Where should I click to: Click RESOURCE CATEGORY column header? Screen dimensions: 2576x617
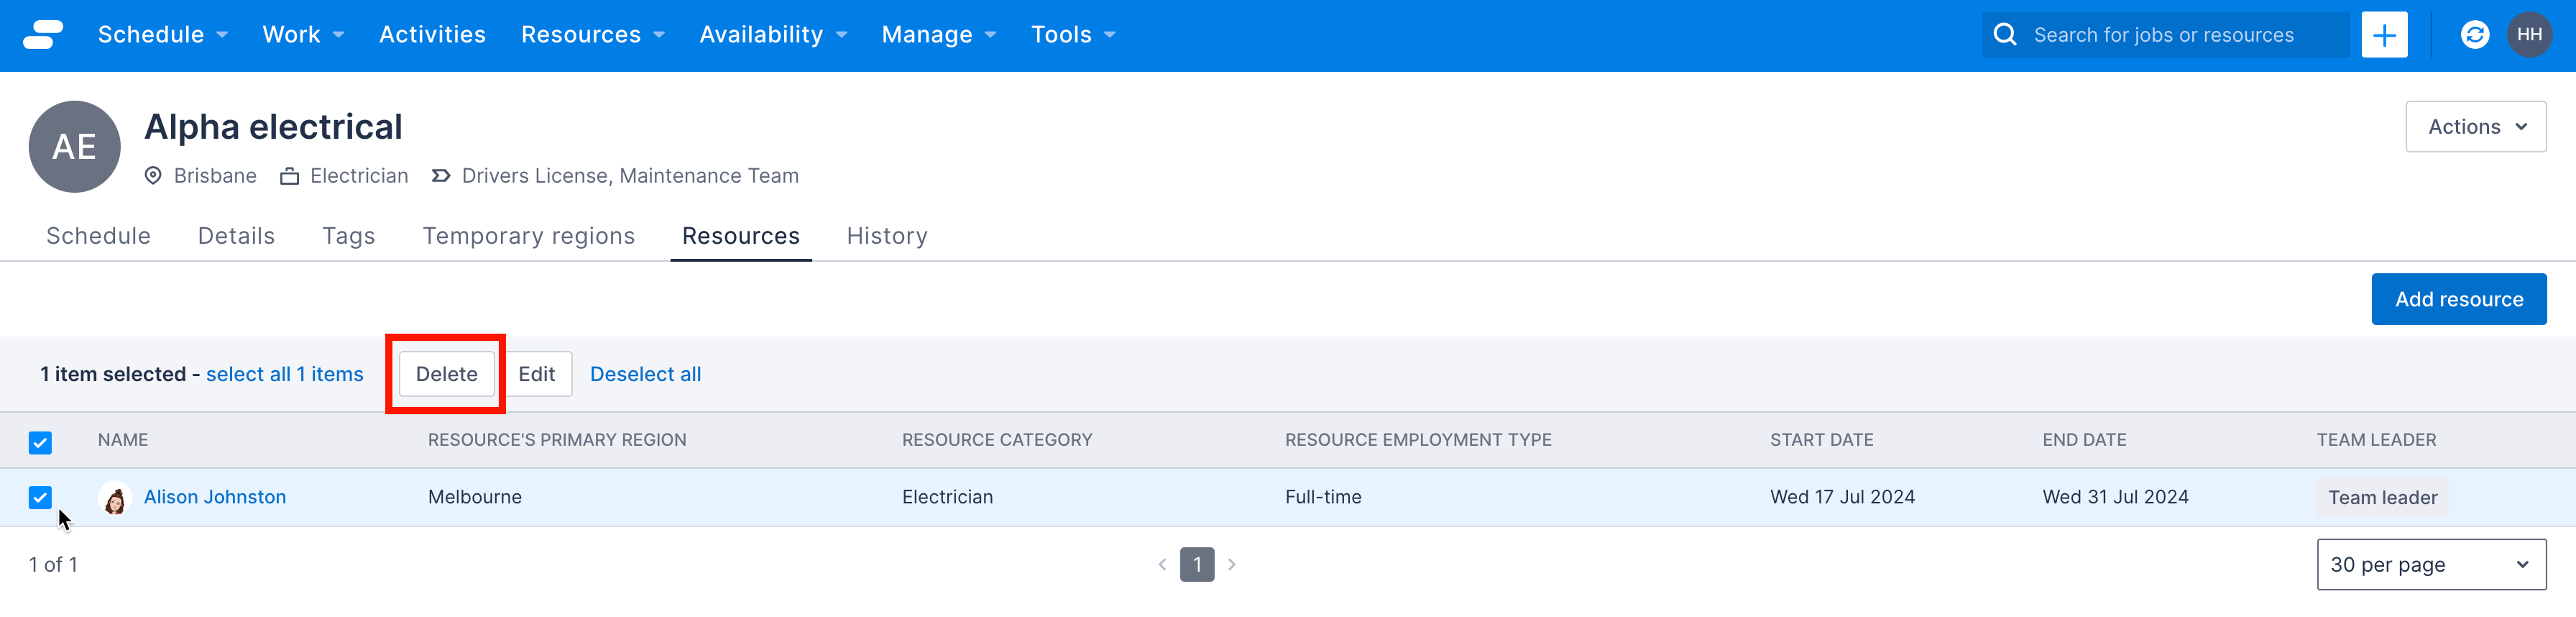(997, 440)
